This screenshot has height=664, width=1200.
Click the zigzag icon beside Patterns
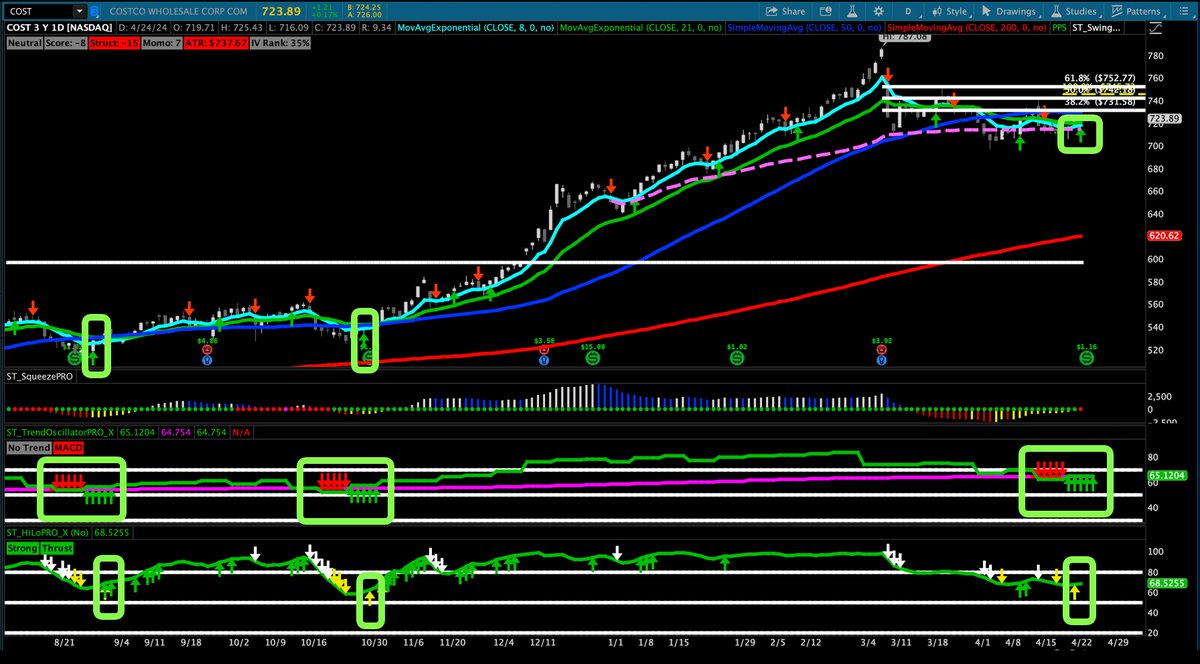pyautogui.click(x=1117, y=11)
